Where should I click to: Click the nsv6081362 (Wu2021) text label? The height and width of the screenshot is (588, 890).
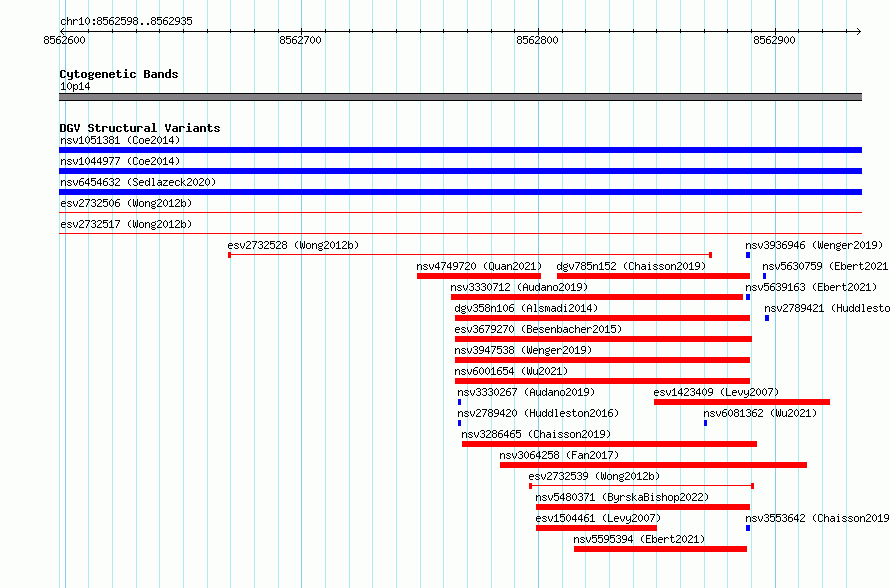(760, 413)
